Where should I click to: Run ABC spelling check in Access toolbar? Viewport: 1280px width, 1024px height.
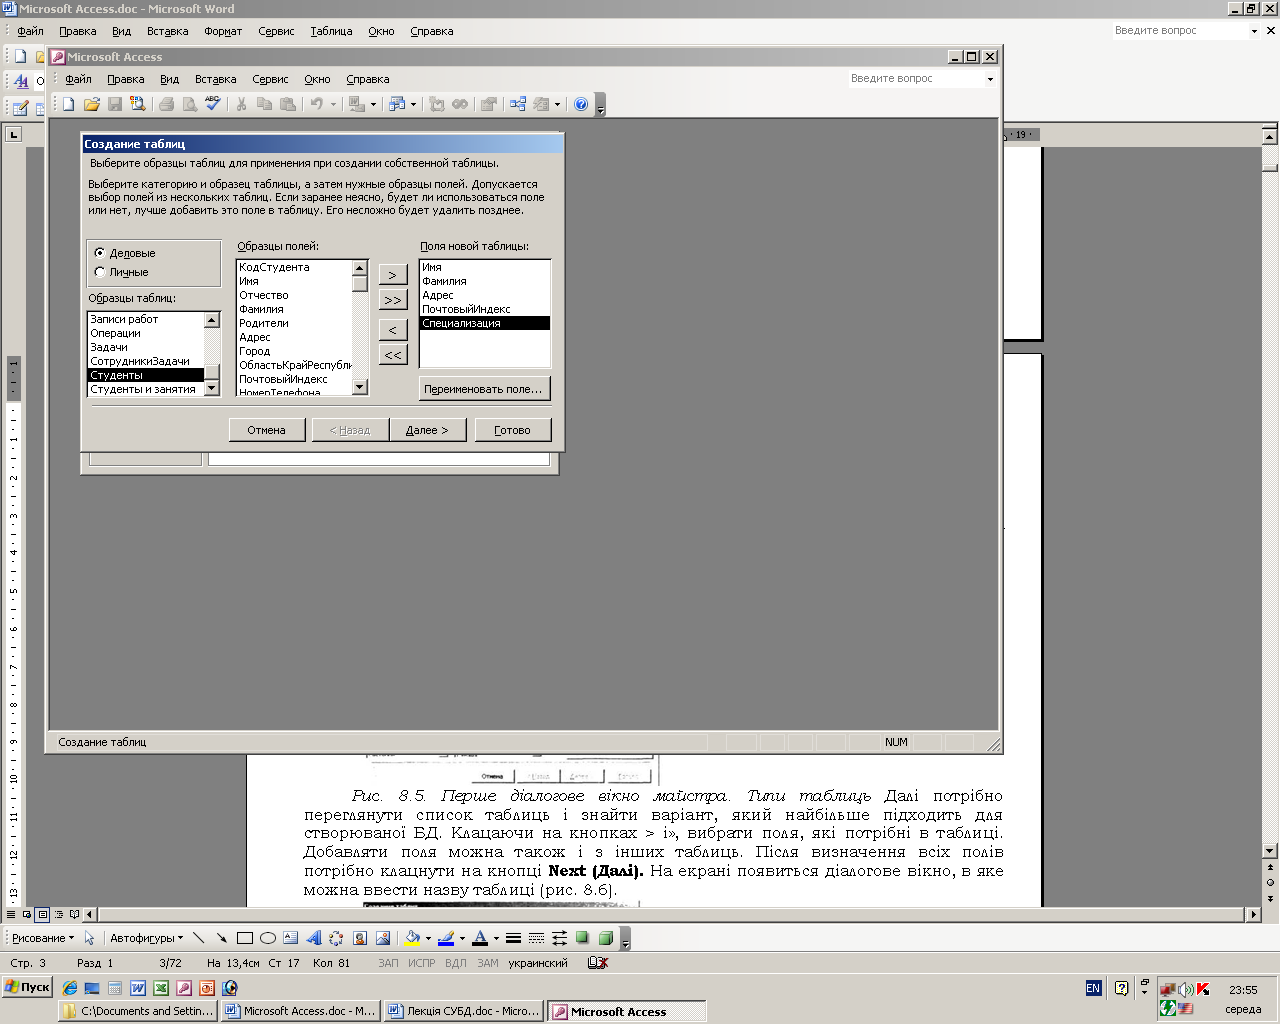213,104
